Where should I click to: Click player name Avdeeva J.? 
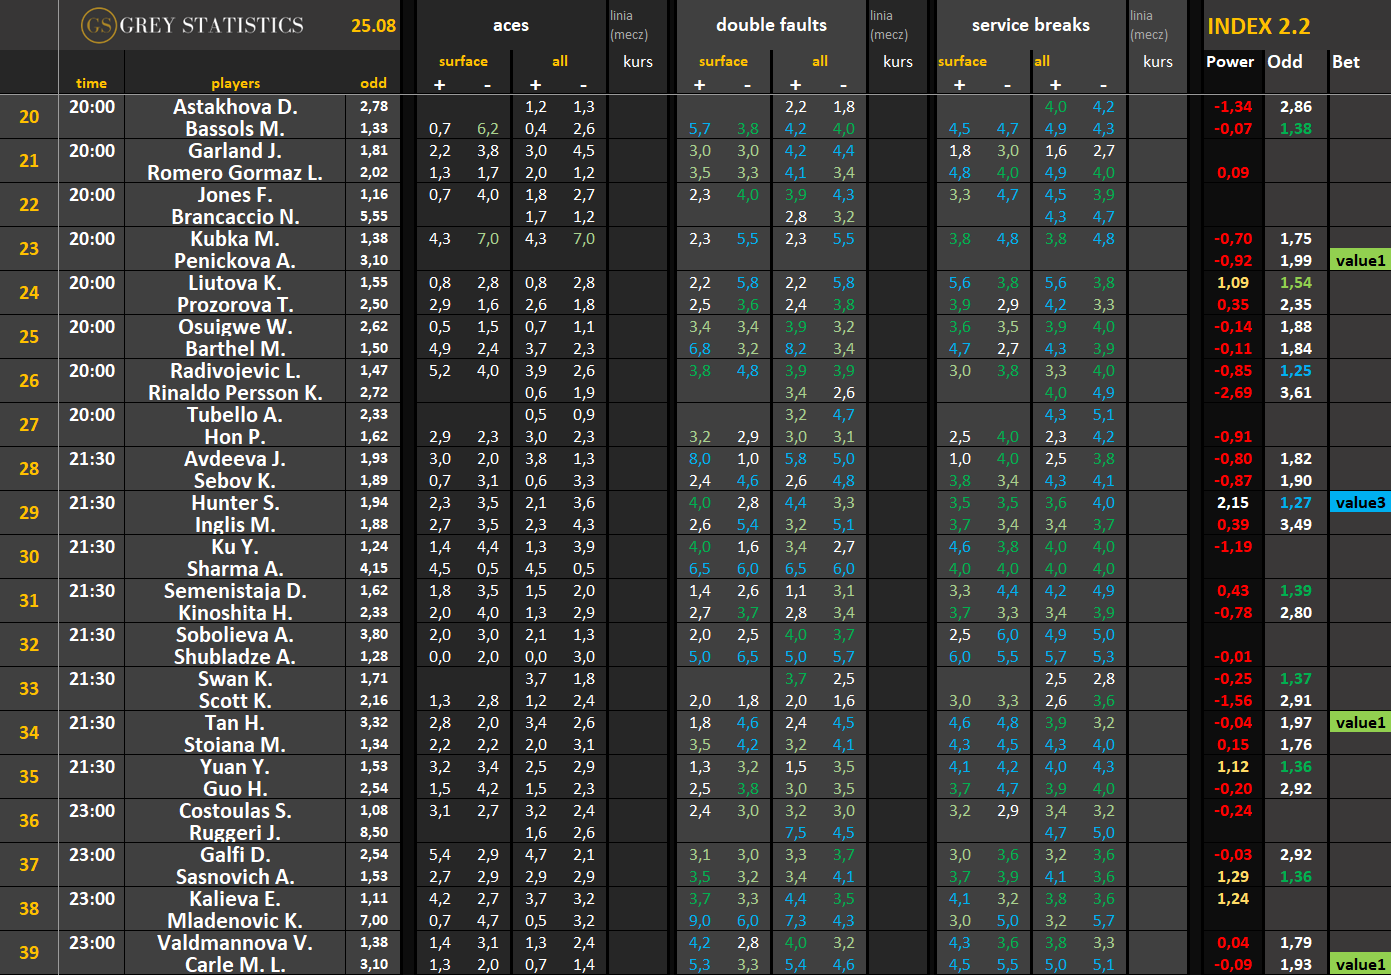[x=235, y=459]
